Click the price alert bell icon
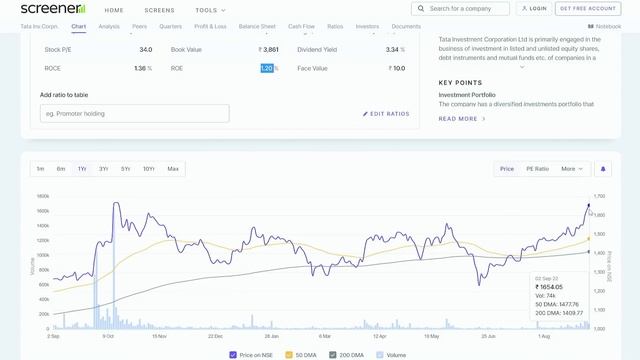This screenshot has height=360, width=640. pos(603,169)
